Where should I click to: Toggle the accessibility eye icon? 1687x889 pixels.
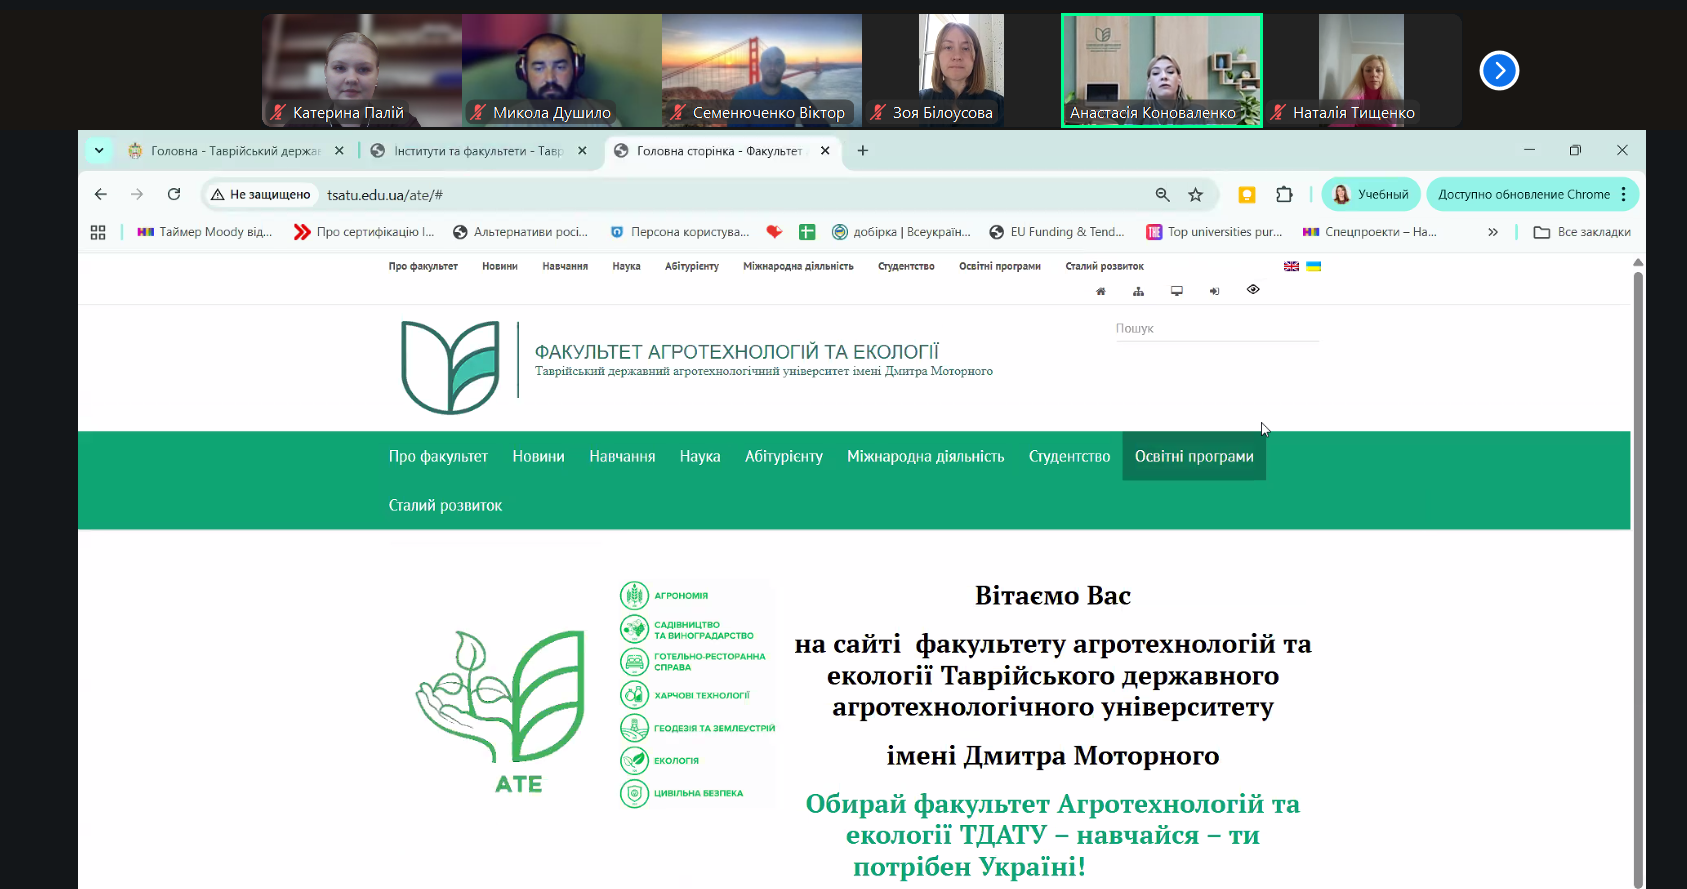tap(1253, 289)
